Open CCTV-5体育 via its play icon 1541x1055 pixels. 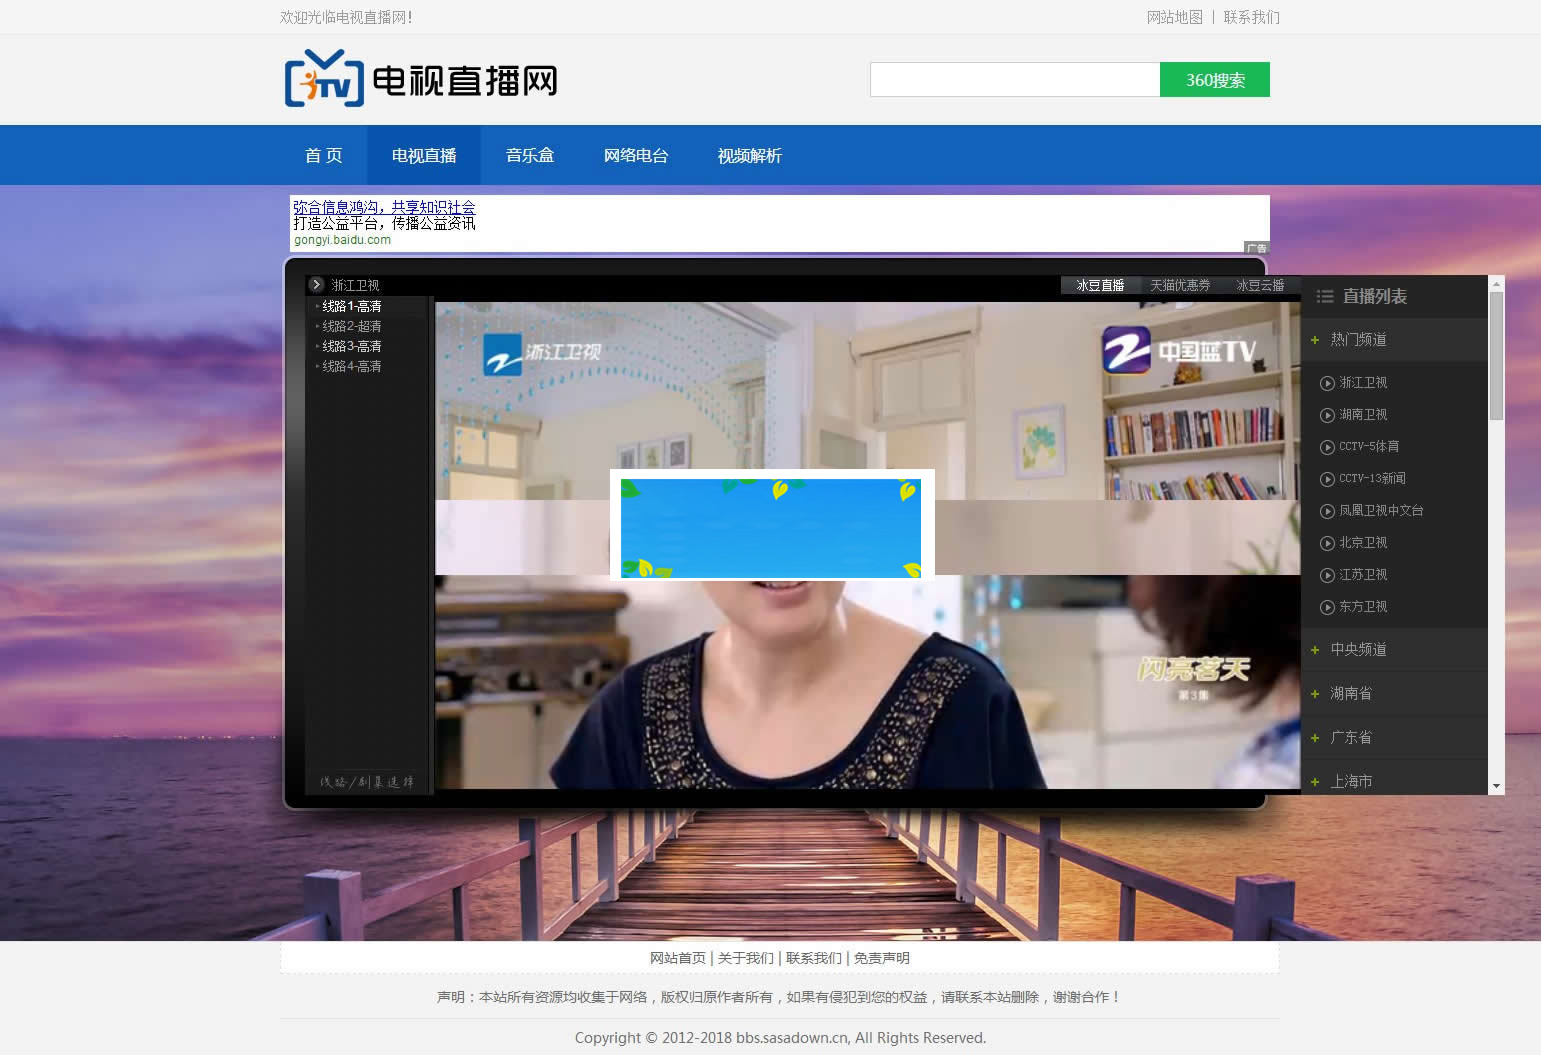click(x=1327, y=446)
